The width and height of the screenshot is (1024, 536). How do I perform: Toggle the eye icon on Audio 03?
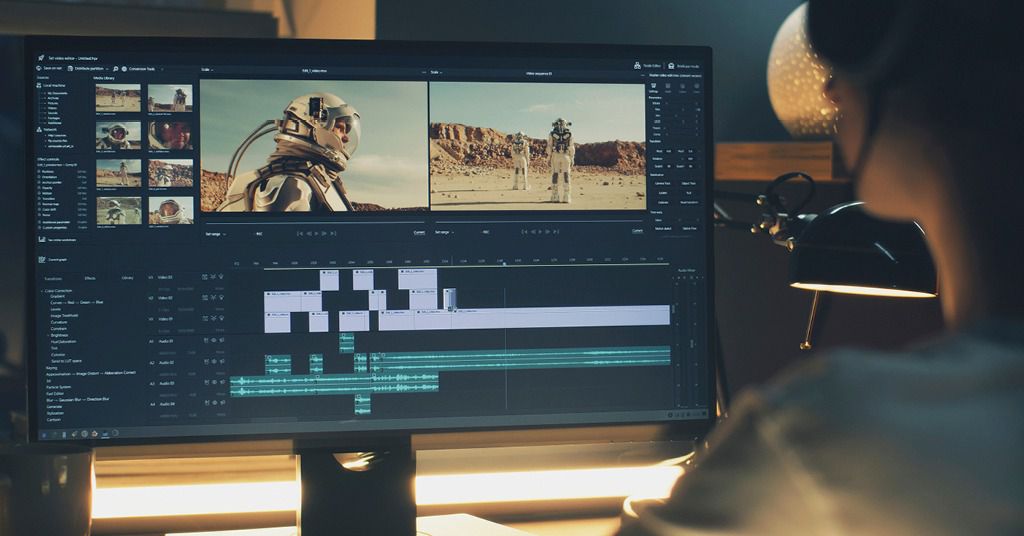tap(215, 382)
